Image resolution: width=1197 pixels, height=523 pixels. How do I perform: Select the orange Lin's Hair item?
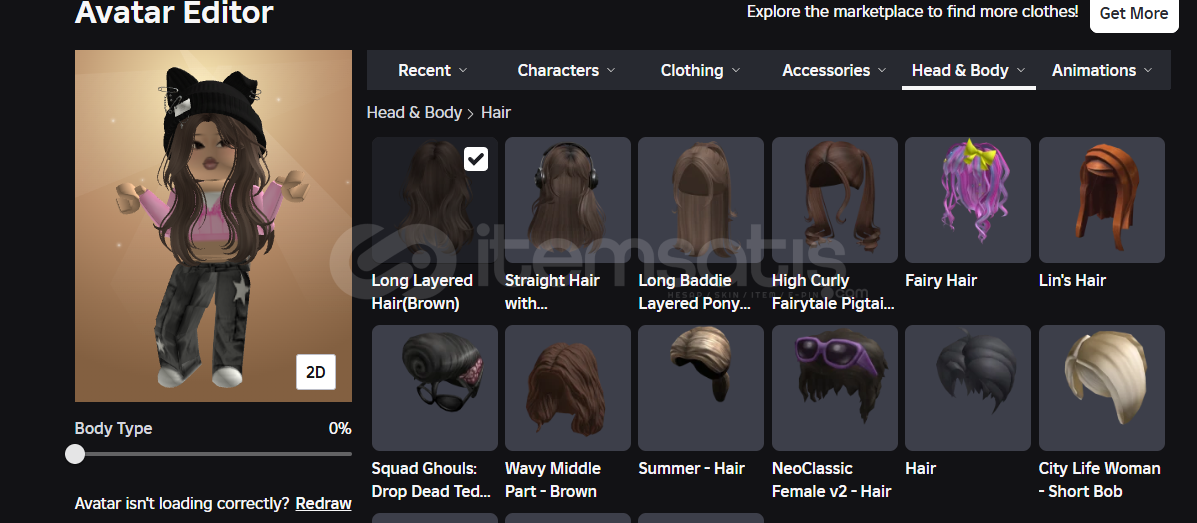(x=1102, y=200)
